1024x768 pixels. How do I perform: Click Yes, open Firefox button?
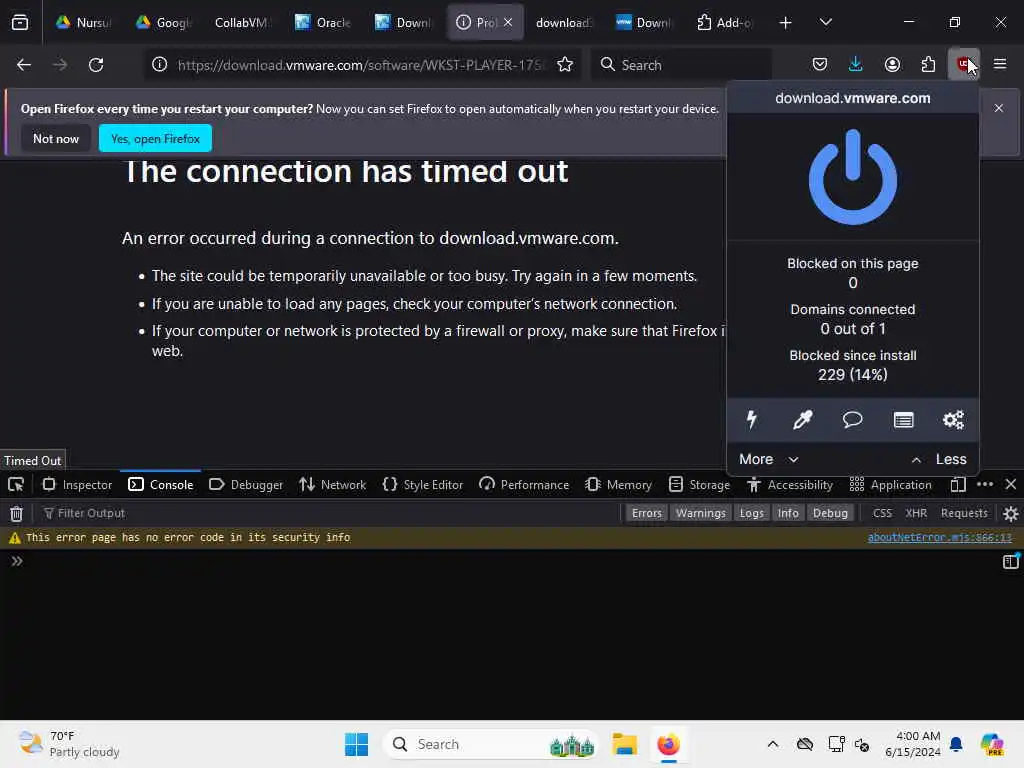coord(155,138)
